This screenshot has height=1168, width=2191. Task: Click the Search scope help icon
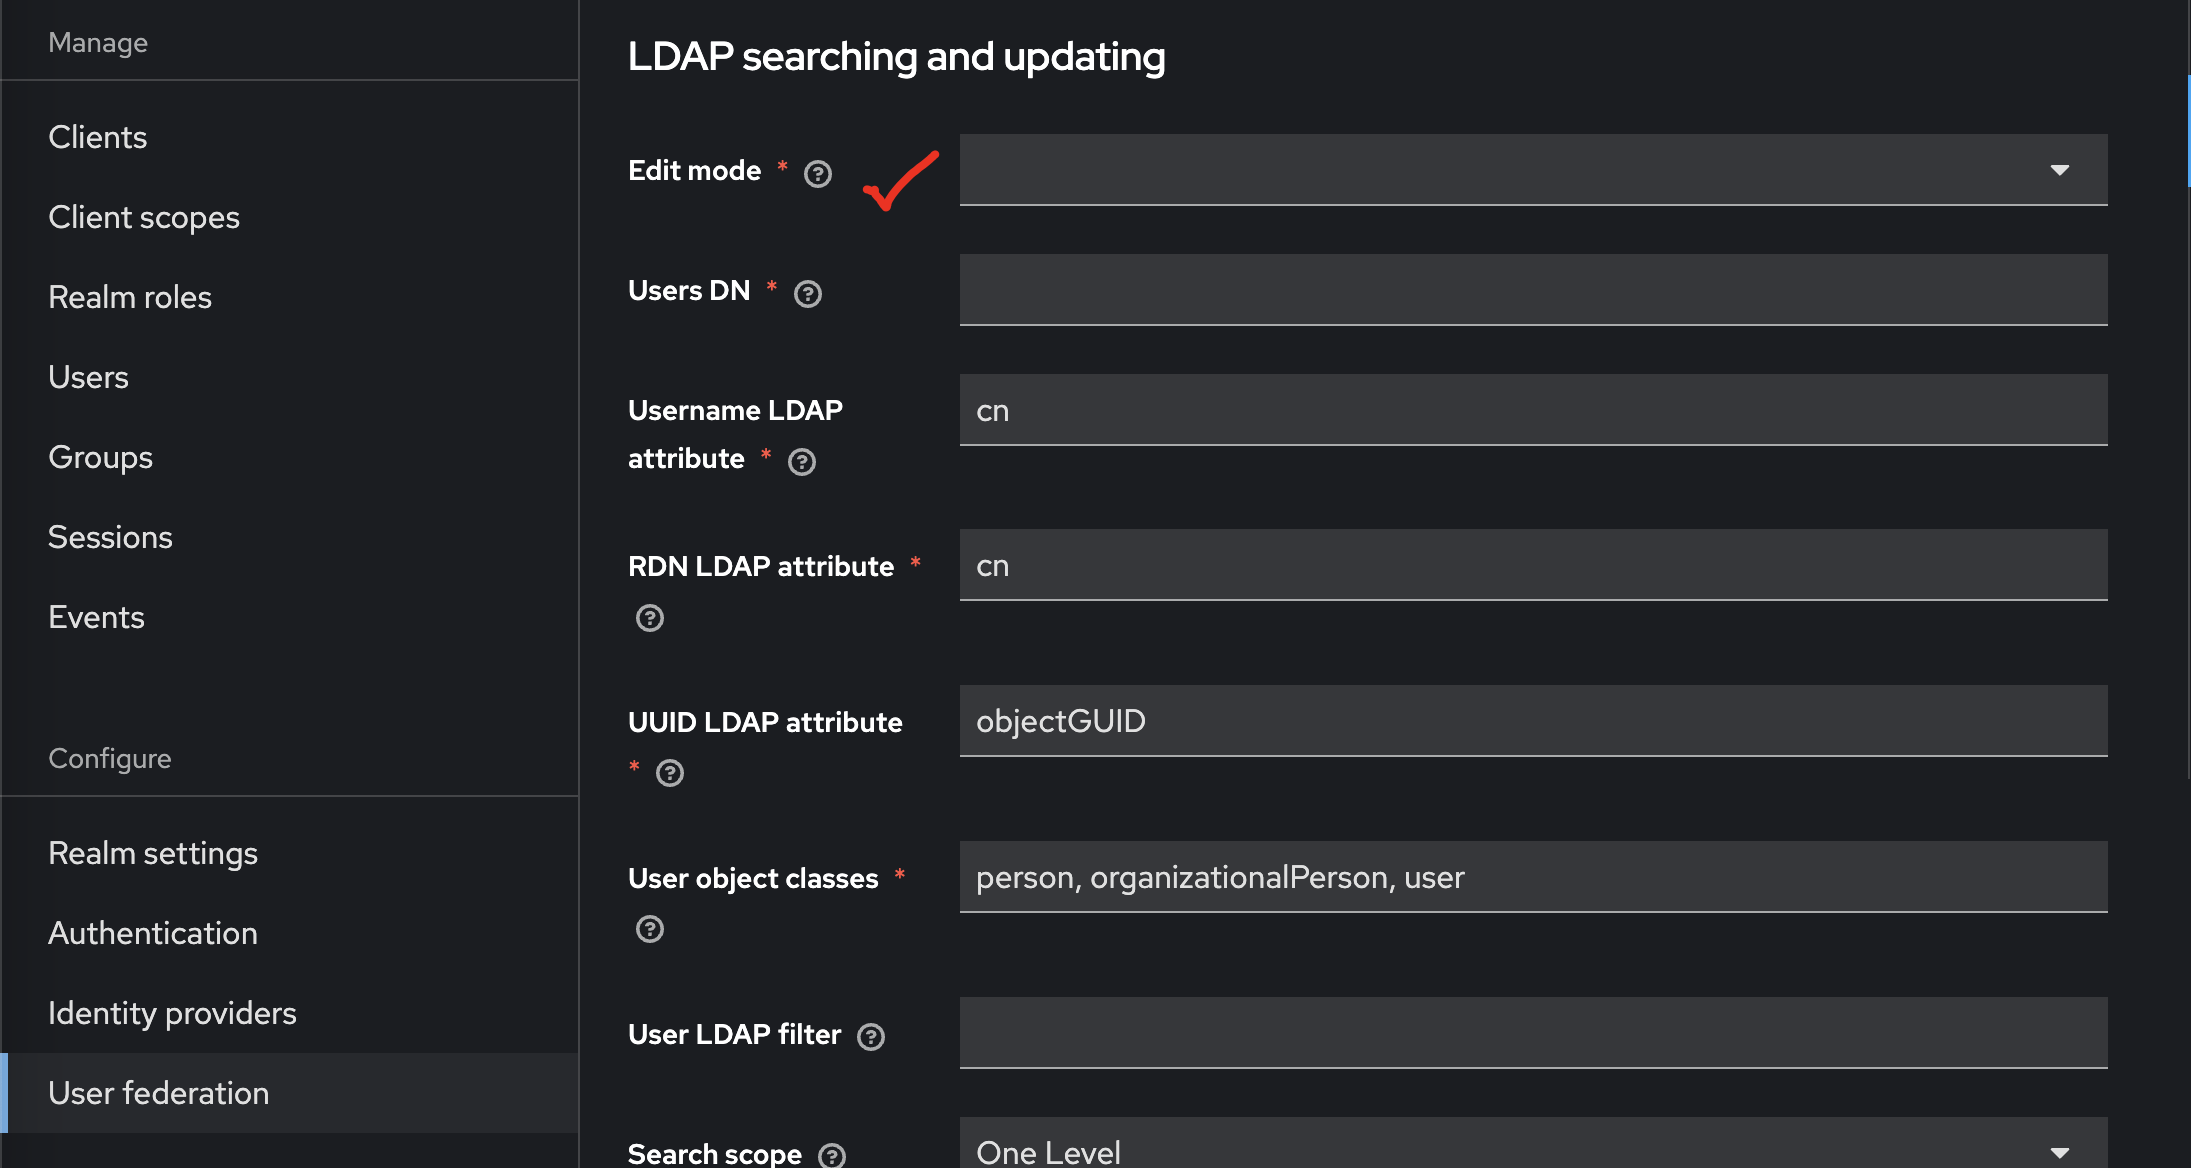[x=831, y=1156]
